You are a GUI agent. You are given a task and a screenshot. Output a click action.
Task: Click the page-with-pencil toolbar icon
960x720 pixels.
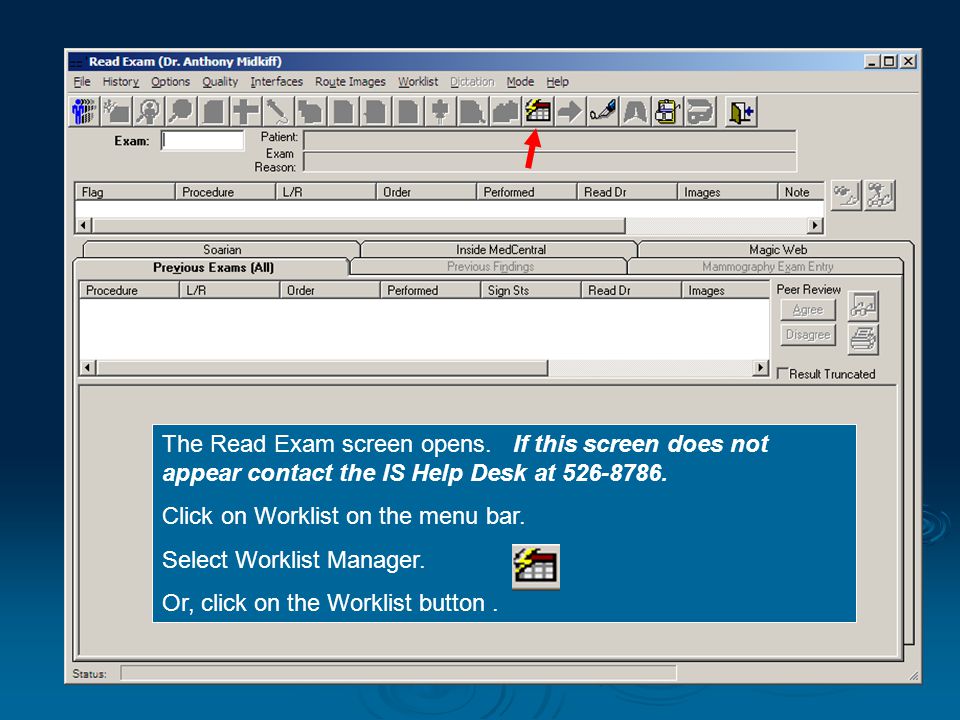pyautogui.click(x=473, y=112)
